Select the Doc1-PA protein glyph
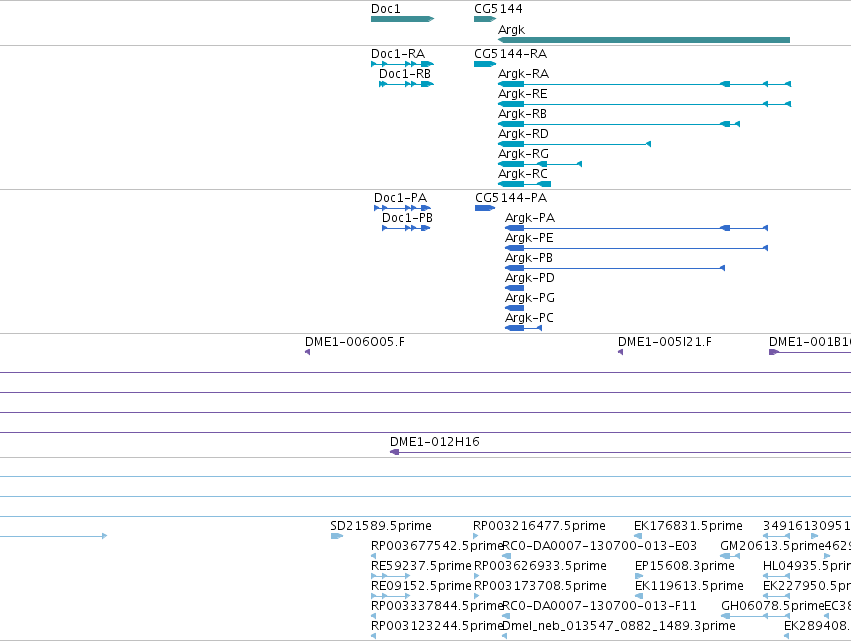This screenshot has width=851, height=641. click(x=402, y=208)
